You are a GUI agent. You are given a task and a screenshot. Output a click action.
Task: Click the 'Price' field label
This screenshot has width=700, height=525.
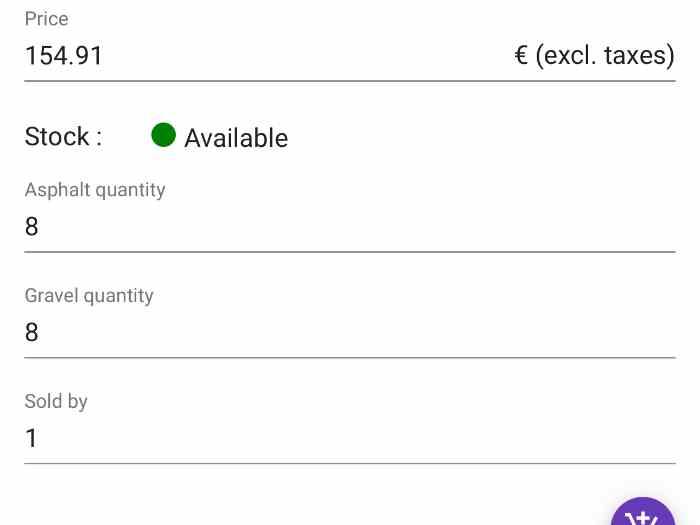46,19
